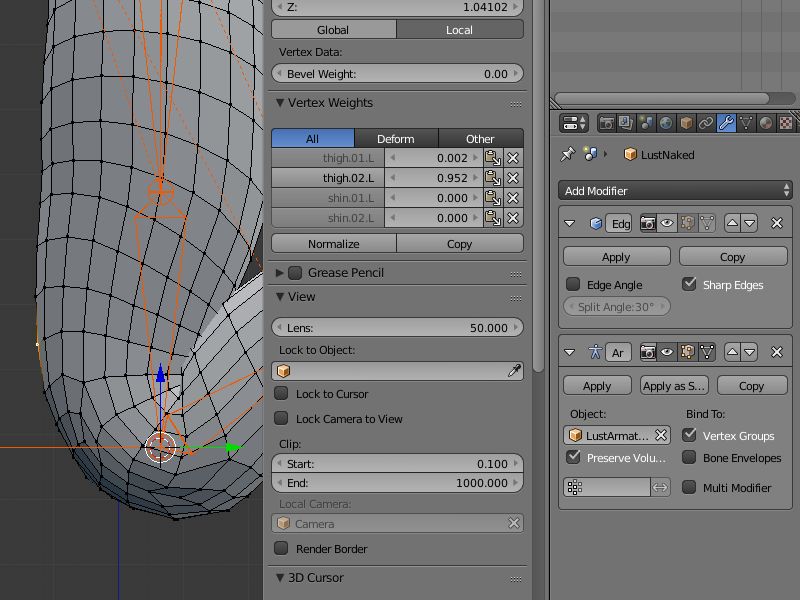Select the Texture properties checkered icon
The image size is (800, 600).
pos(788,123)
